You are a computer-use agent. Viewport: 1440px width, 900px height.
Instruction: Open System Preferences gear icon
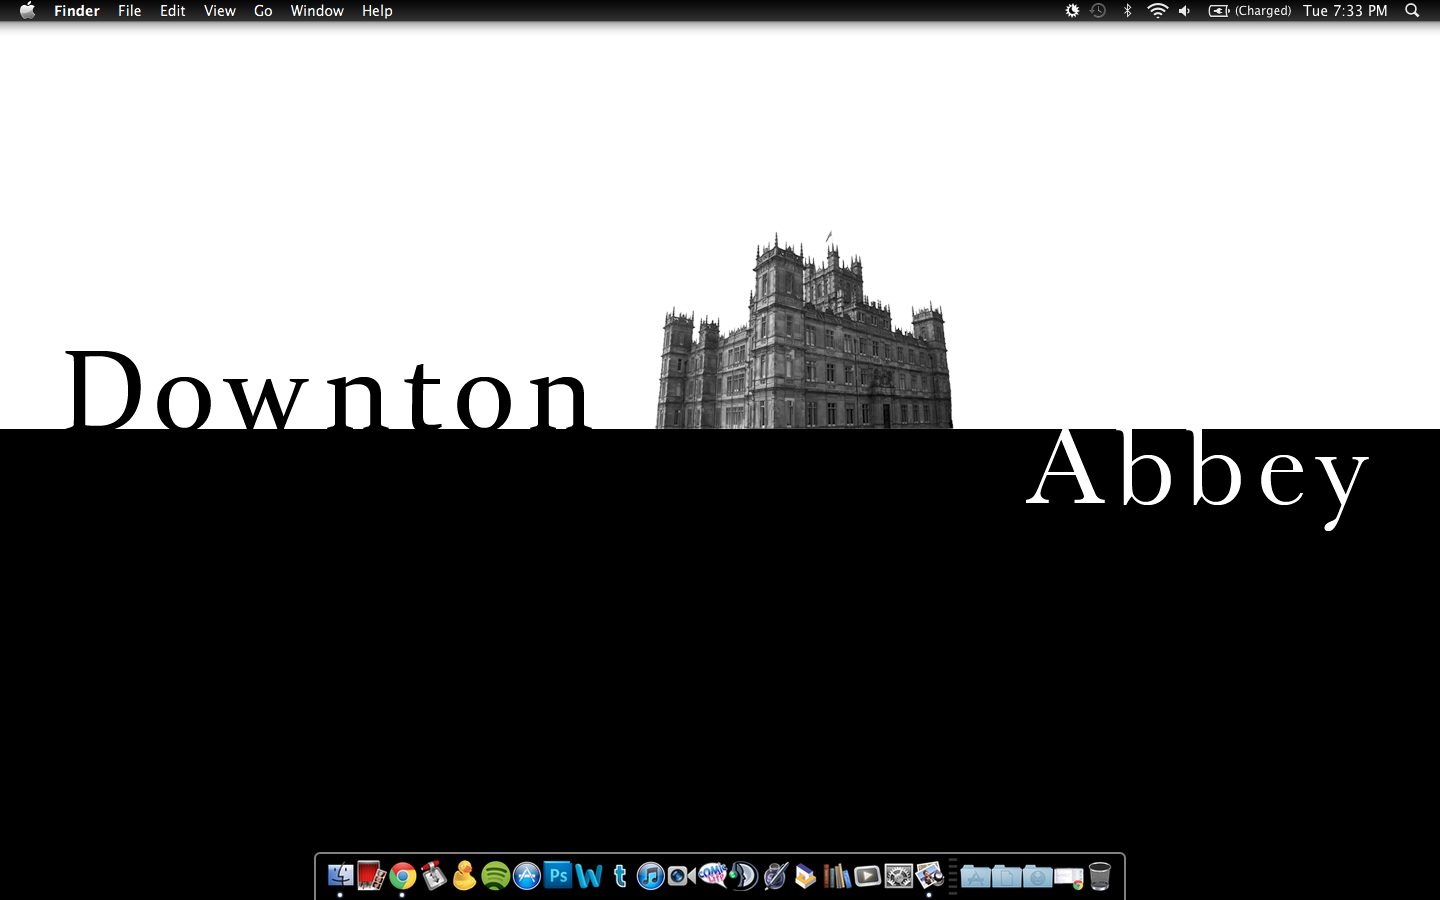click(x=898, y=876)
